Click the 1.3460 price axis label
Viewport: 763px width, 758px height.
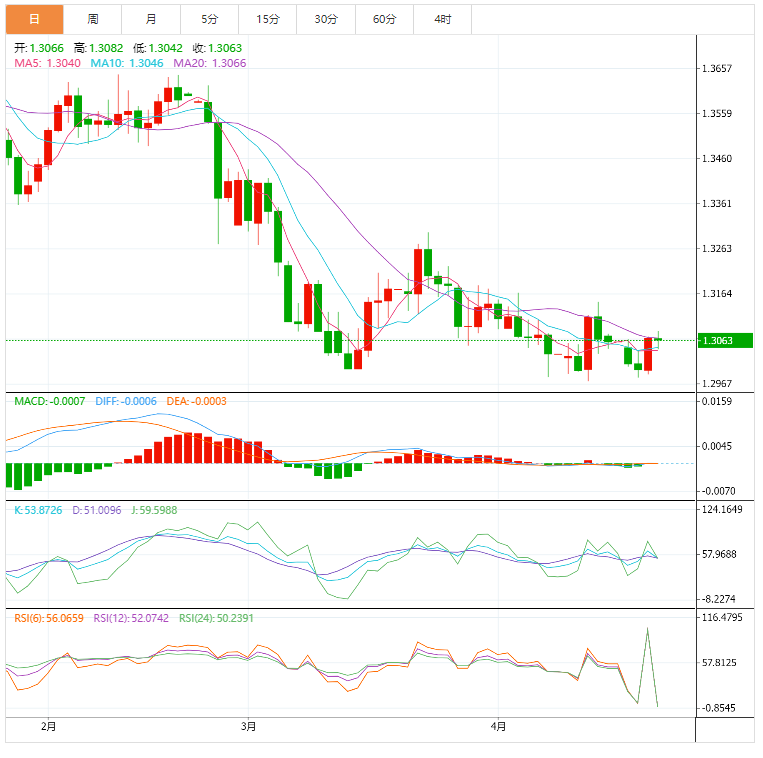tap(717, 159)
